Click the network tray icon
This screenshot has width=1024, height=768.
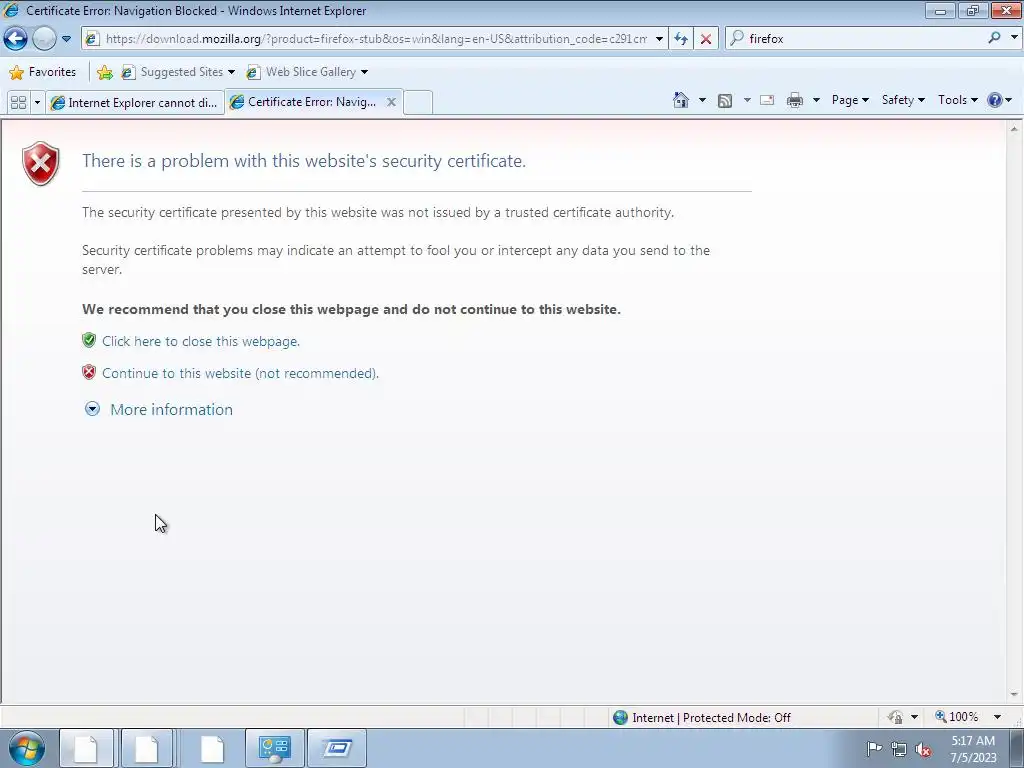pos(899,749)
